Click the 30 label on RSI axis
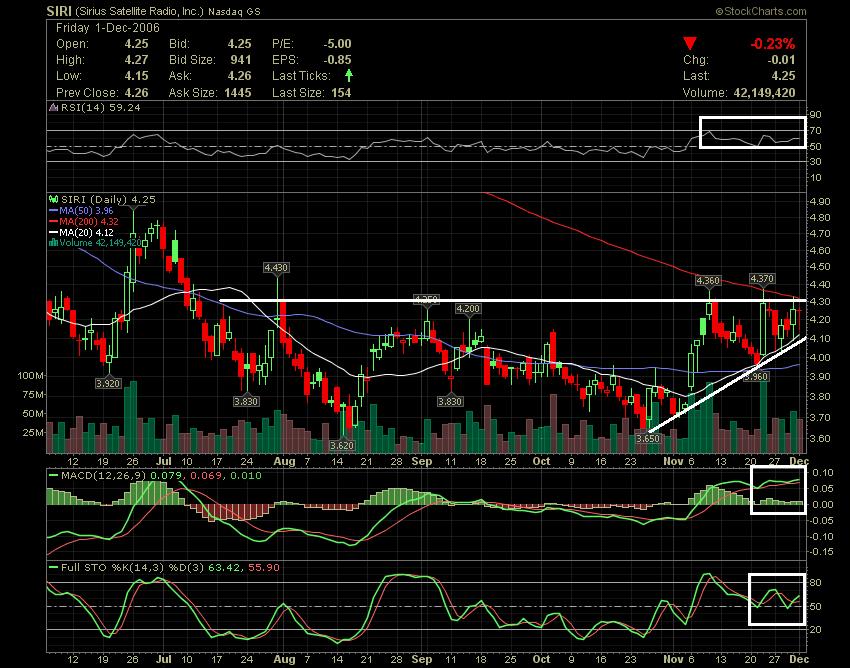 816,162
